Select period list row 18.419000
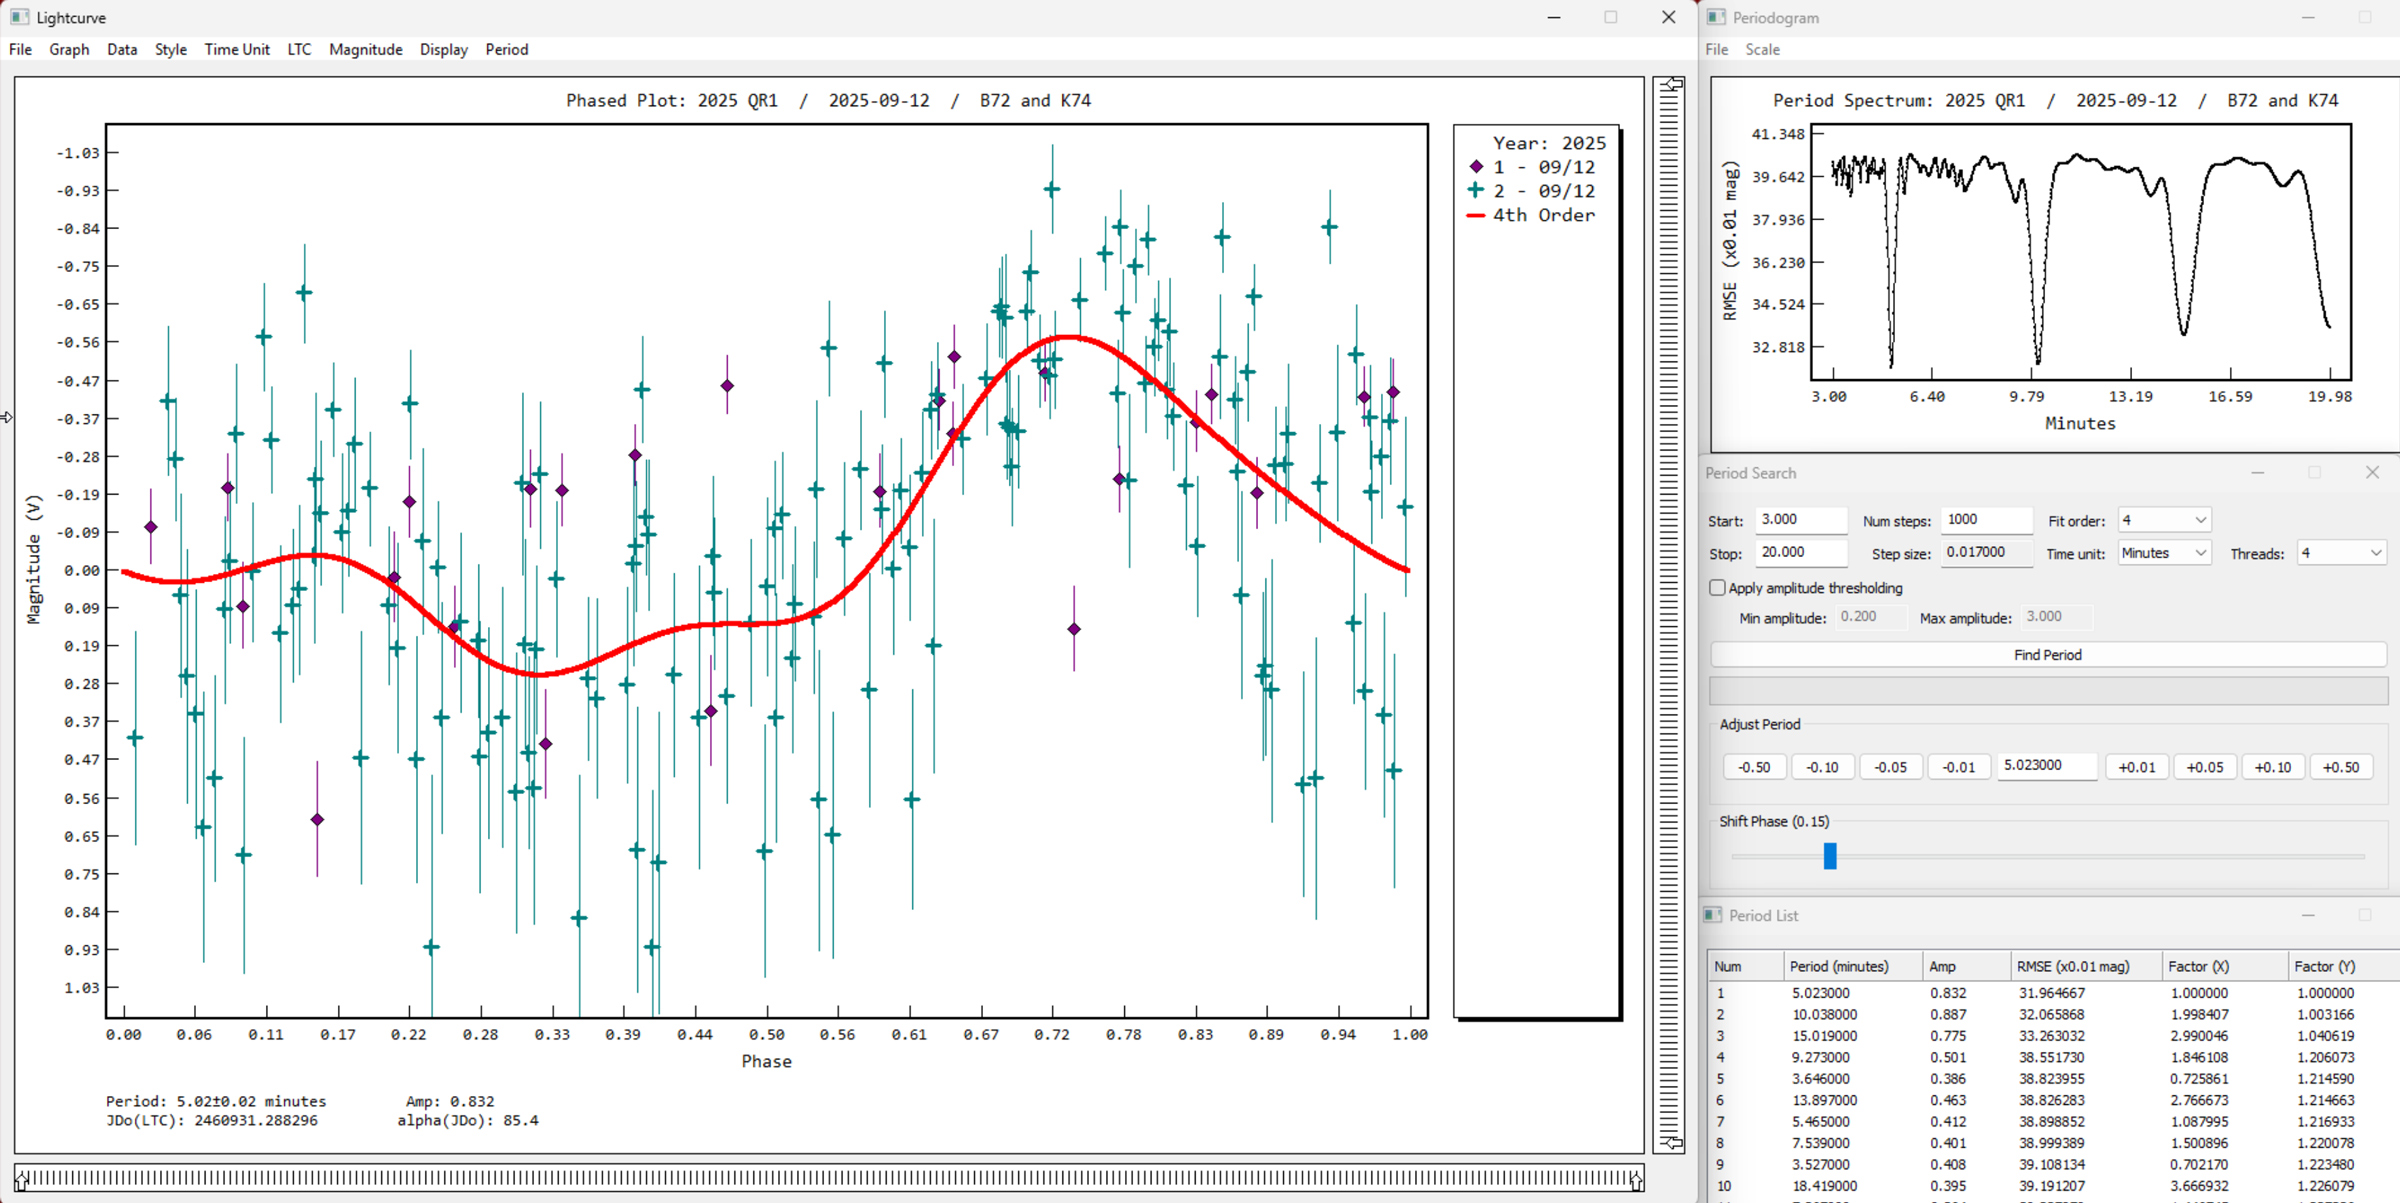 (2053, 1186)
